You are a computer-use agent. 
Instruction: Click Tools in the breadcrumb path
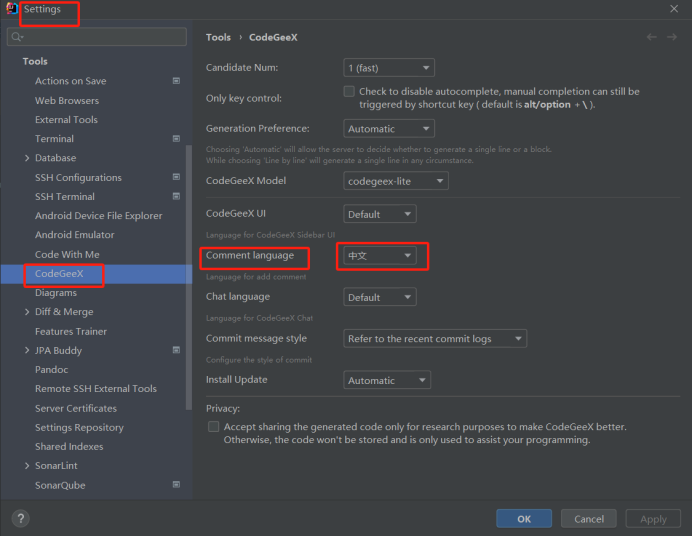tap(218, 37)
